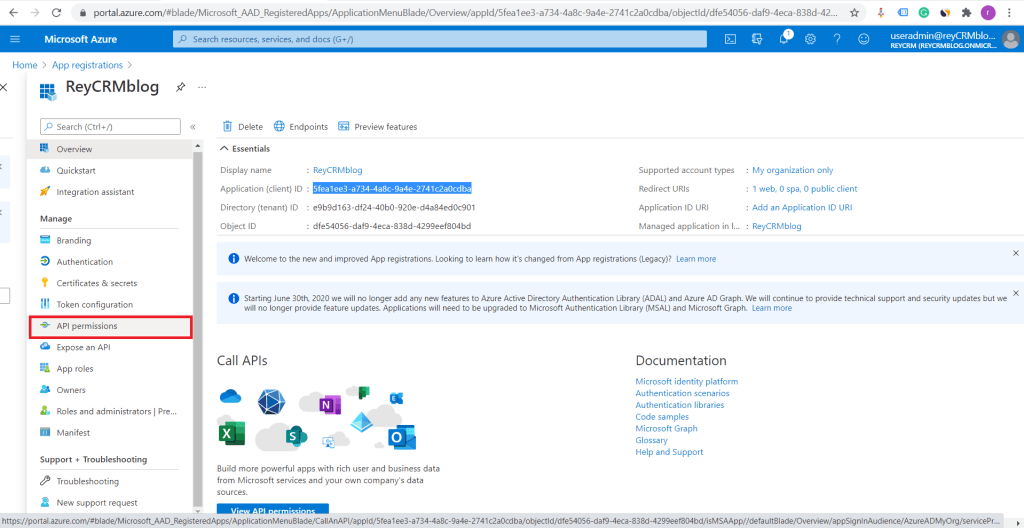This screenshot has height=528, width=1024.
Task: Click the View API permissions button
Action: (x=272, y=511)
